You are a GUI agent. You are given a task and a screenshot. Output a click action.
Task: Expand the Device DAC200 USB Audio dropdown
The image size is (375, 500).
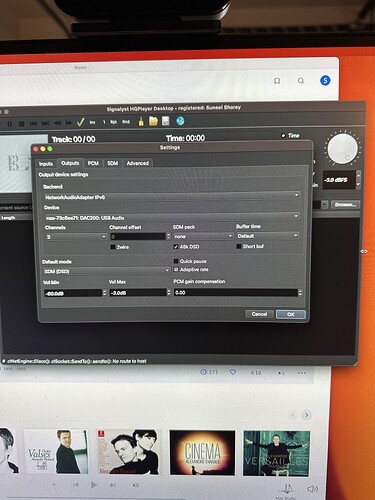[x=172, y=217]
